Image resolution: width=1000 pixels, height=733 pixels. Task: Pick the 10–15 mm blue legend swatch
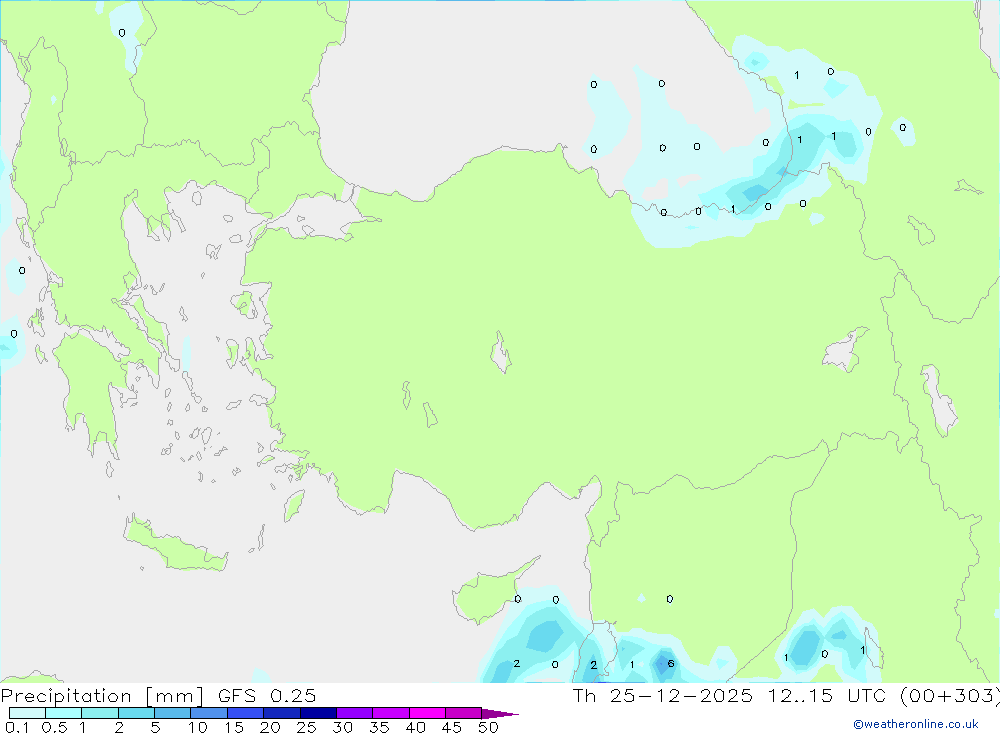click(x=209, y=713)
